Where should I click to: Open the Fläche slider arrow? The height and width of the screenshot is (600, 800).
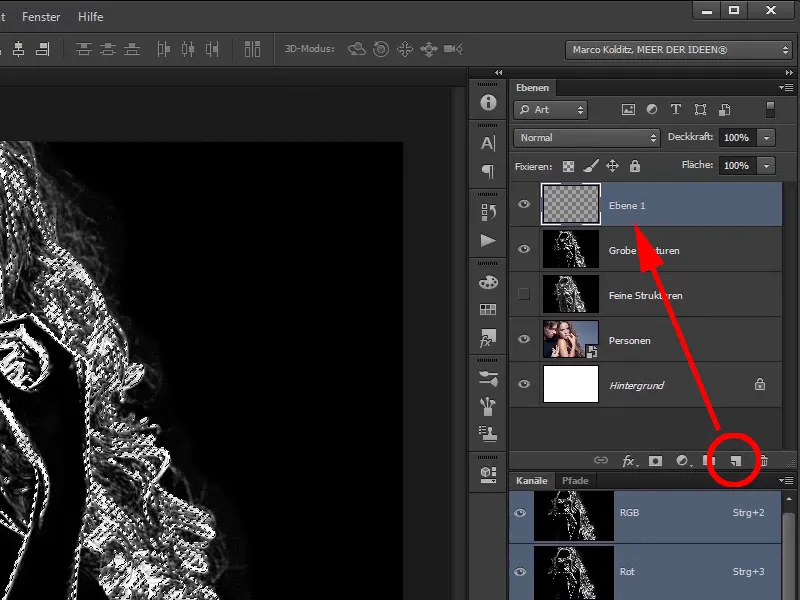[766, 166]
